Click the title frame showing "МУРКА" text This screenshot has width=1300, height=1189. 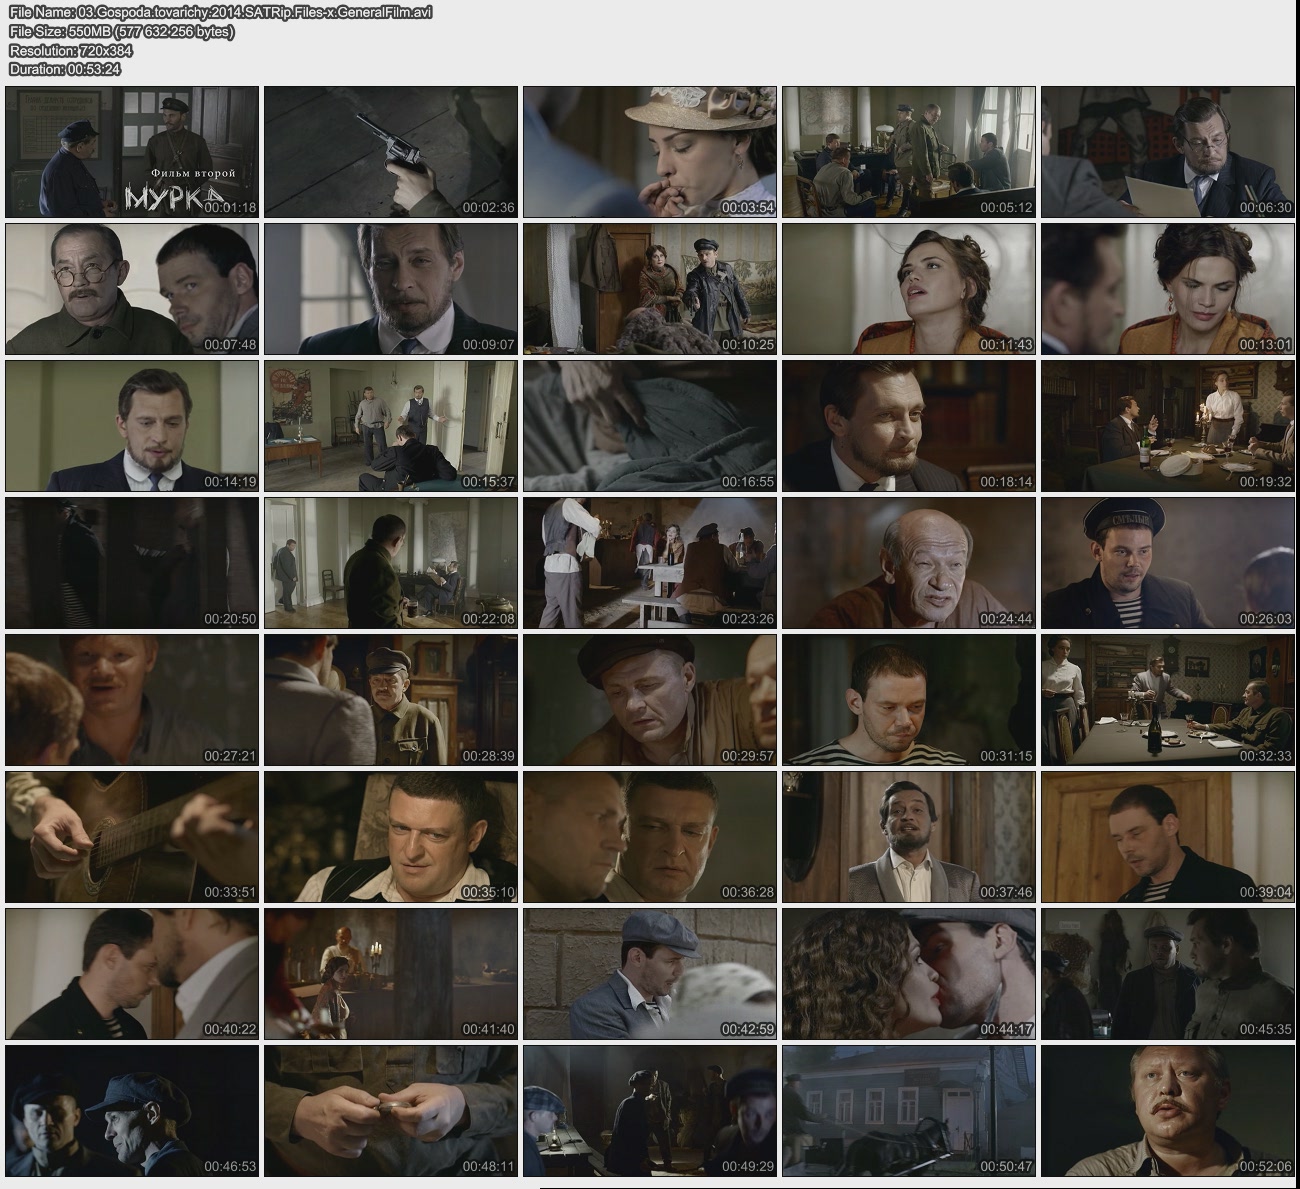(132, 152)
